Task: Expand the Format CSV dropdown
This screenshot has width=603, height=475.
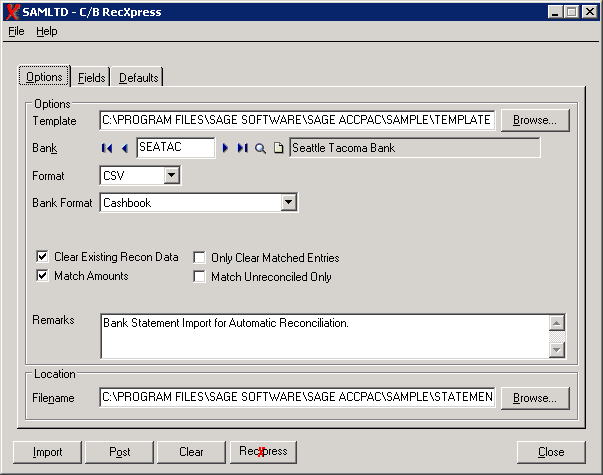Action: 171,176
